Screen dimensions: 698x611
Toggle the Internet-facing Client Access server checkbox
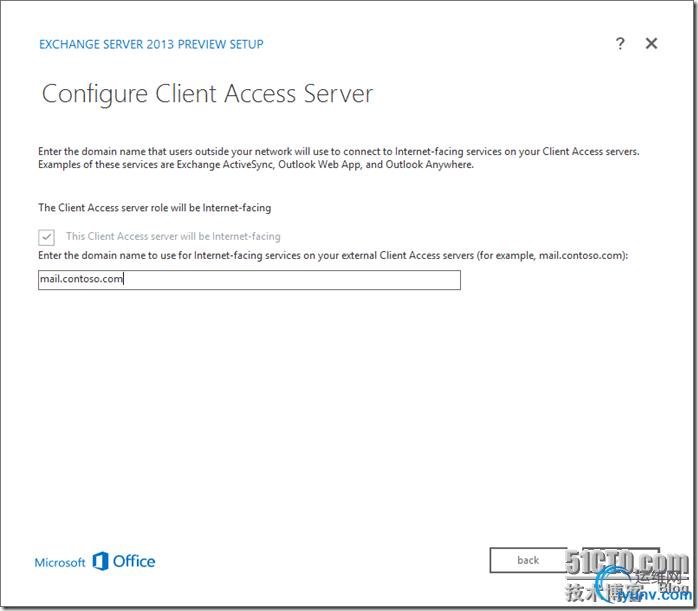[x=46, y=237]
